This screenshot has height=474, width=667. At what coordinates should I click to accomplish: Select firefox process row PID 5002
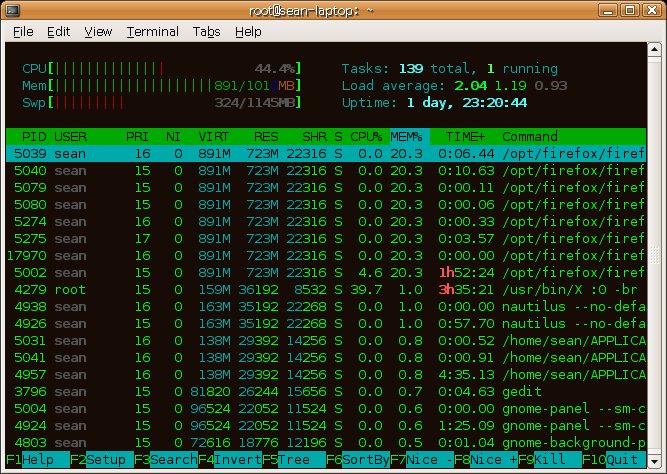click(x=326, y=273)
